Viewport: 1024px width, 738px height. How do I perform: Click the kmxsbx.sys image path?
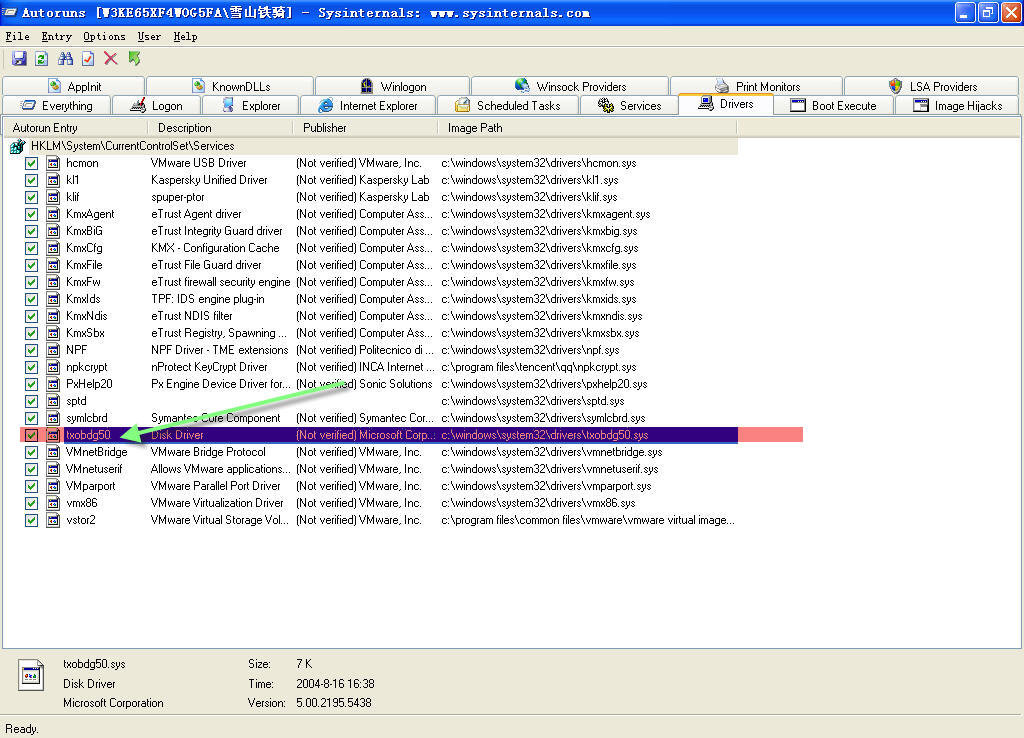tap(540, 333)
